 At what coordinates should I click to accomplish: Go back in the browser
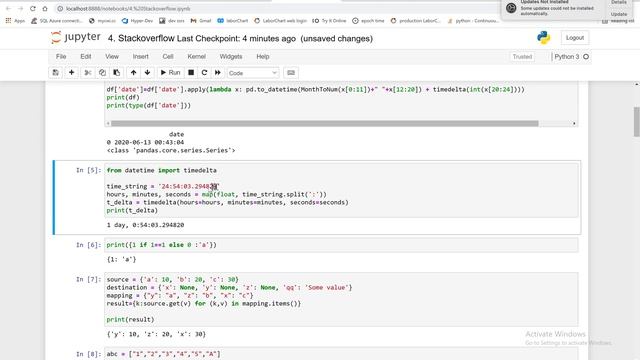8,9
